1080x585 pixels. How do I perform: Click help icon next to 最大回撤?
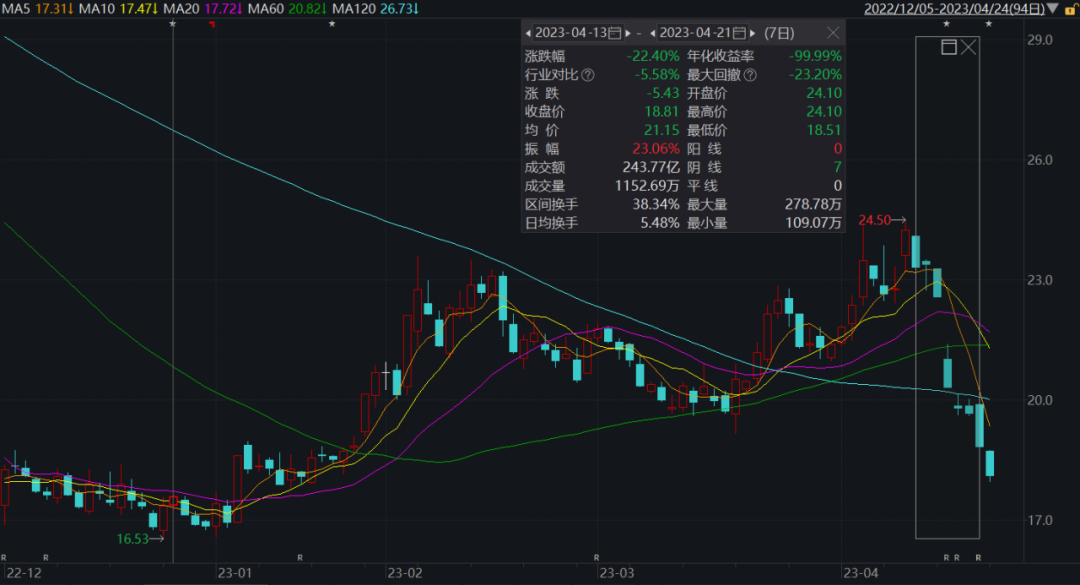click(x=750, y=74)
